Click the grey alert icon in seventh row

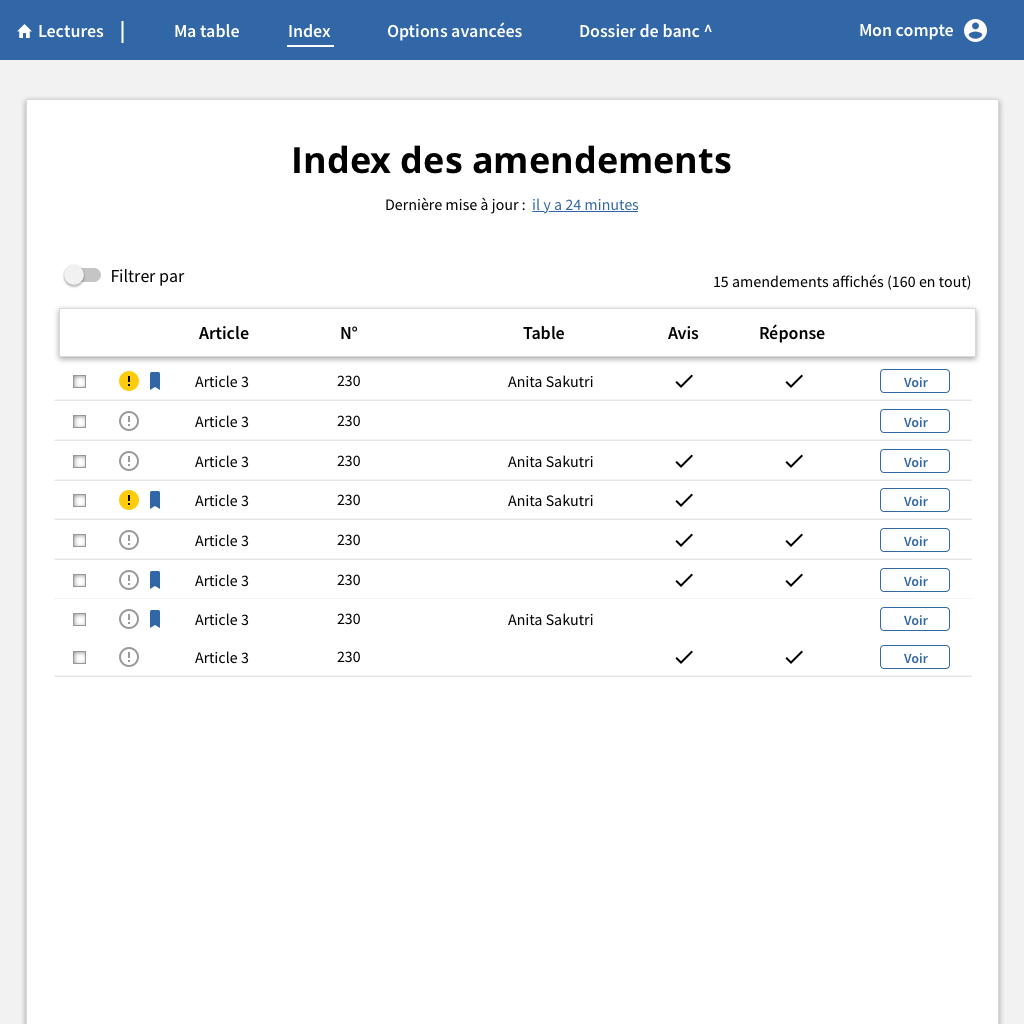[x=129, y=619]
